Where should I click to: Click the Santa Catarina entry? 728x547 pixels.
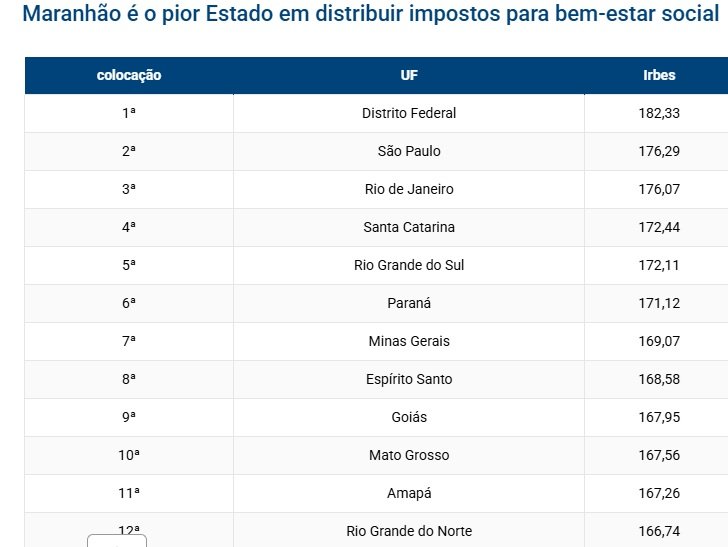(x=409, y=228)
